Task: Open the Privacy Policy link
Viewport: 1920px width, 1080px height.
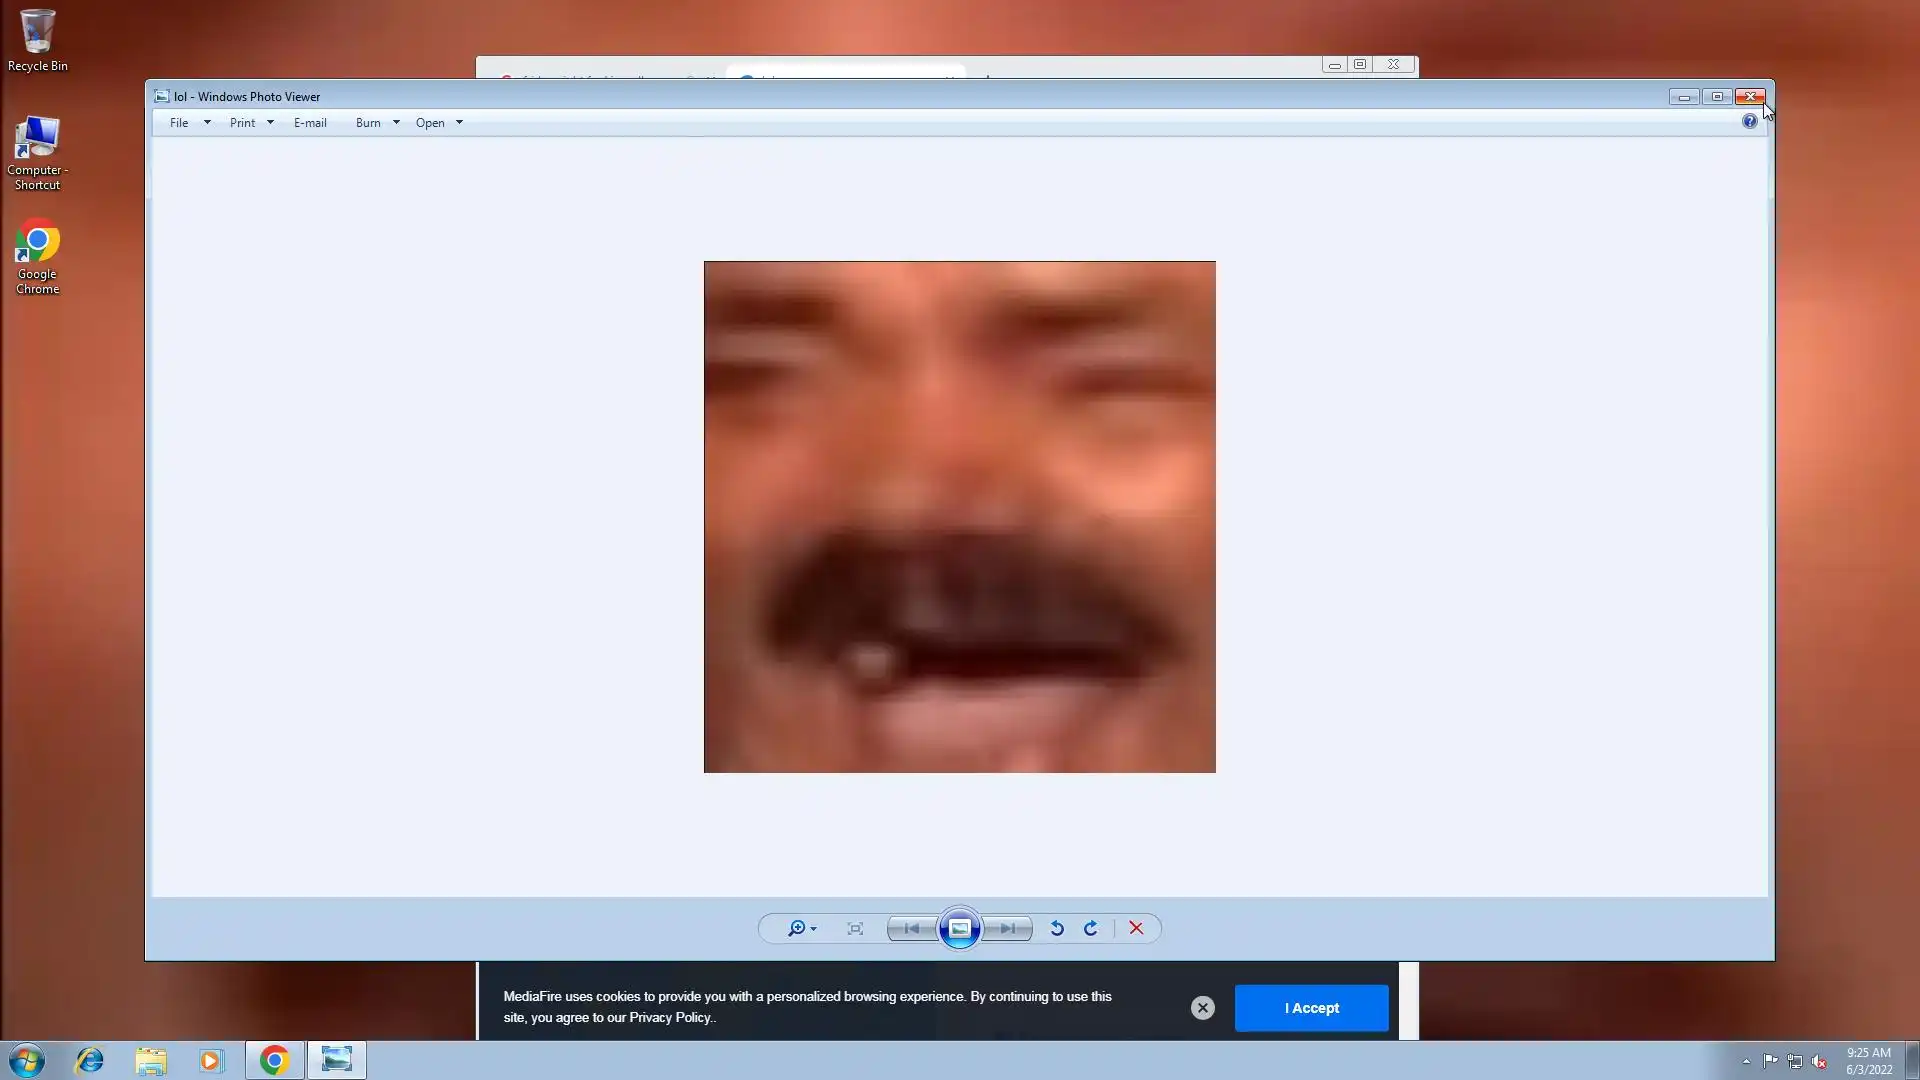Action: pyautogui.click(x=669, y=1018)
